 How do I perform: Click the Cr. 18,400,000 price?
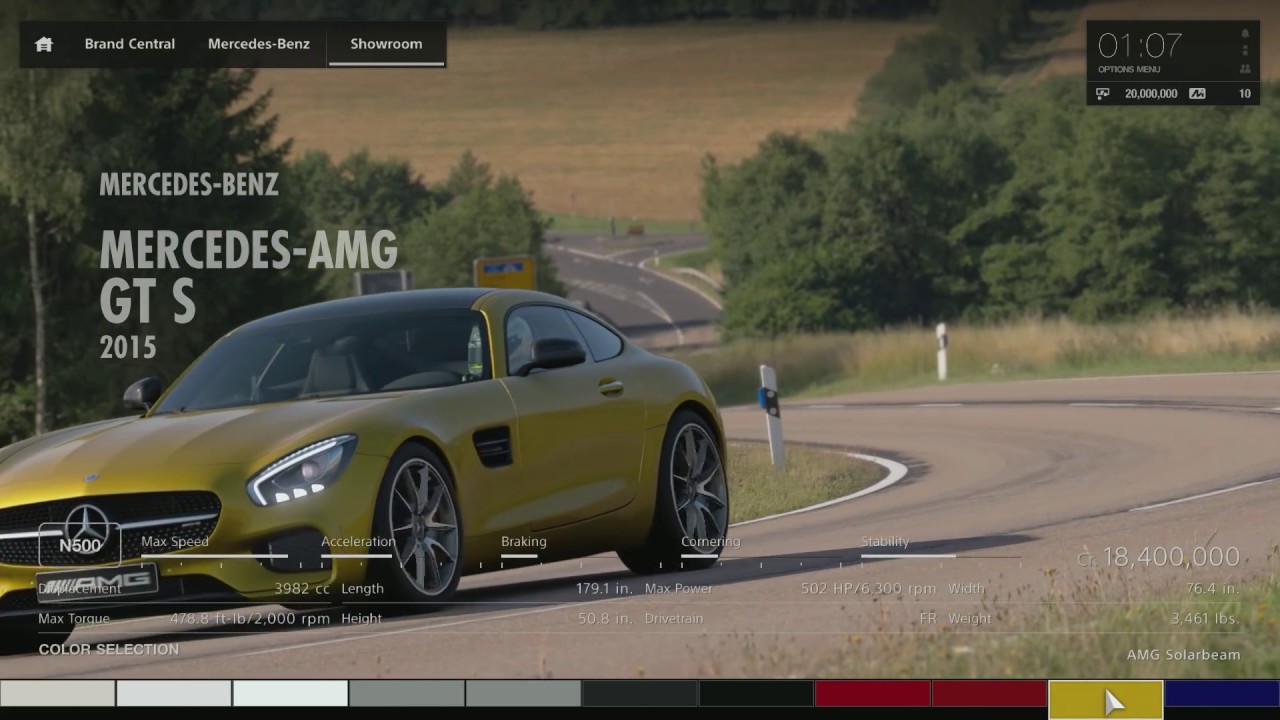(1160, 557)
